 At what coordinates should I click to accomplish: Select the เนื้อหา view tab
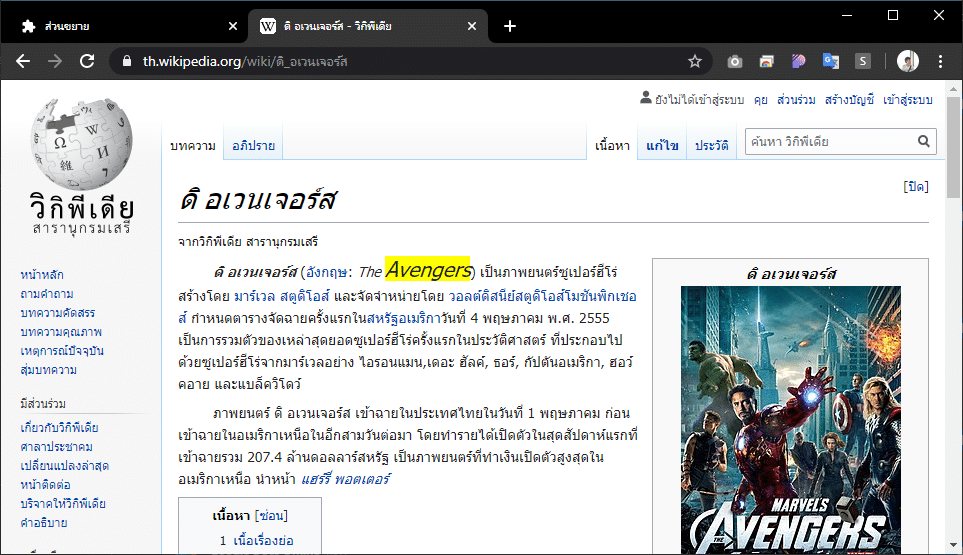(612, 146)
